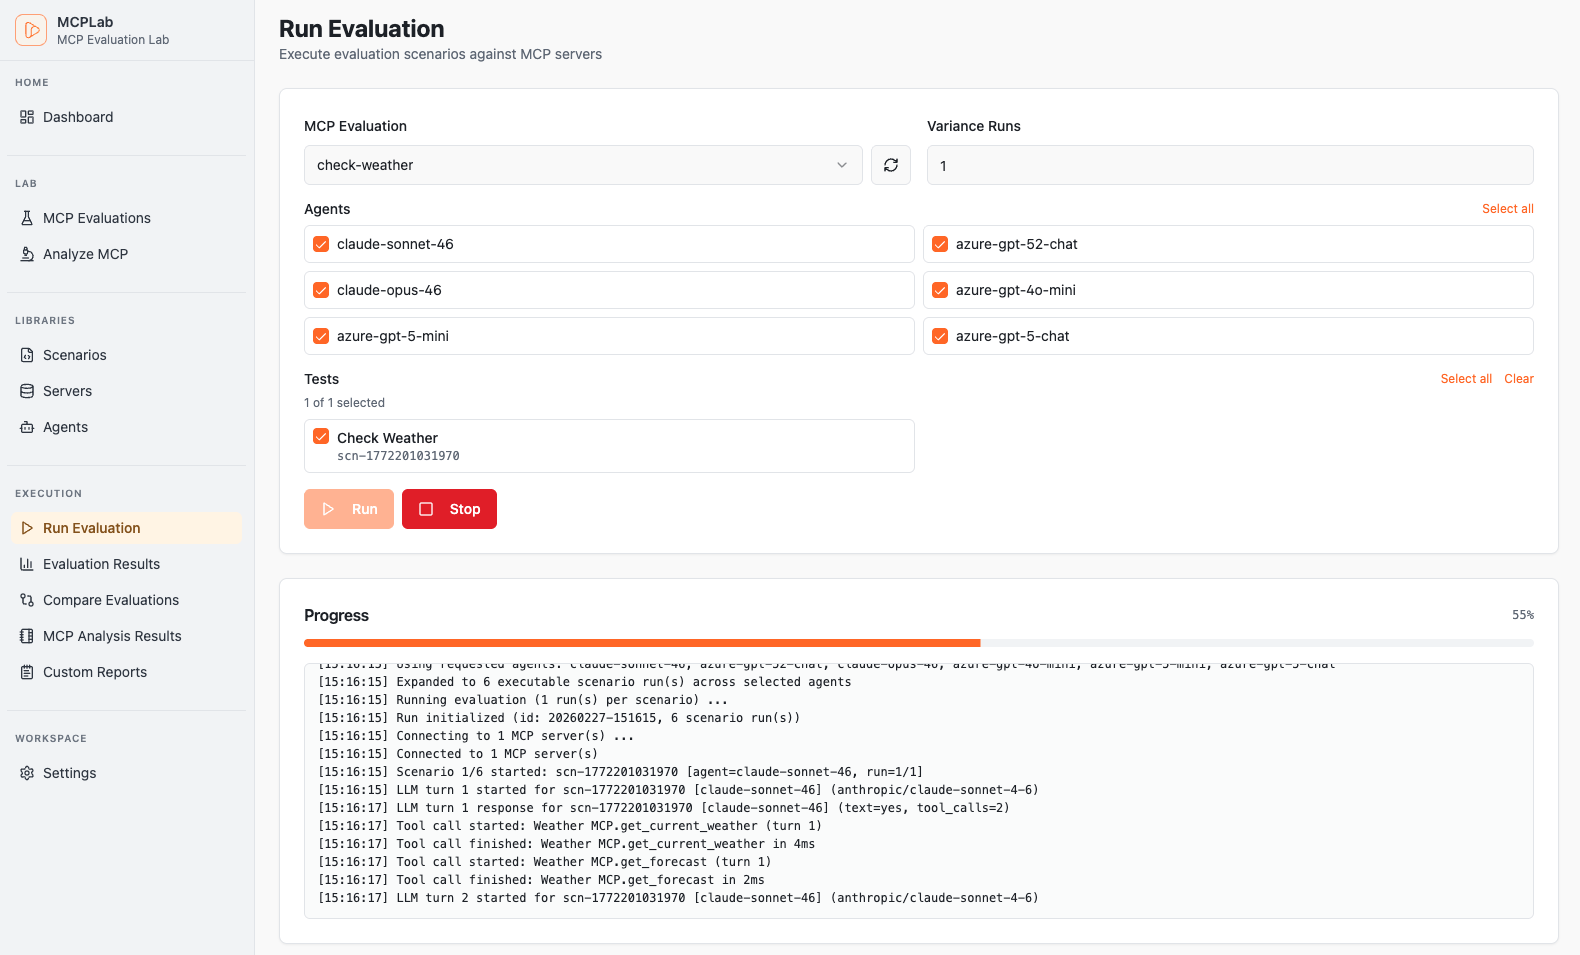
Task: Click the orange evaluation progress bar
Action: [642, 643]
